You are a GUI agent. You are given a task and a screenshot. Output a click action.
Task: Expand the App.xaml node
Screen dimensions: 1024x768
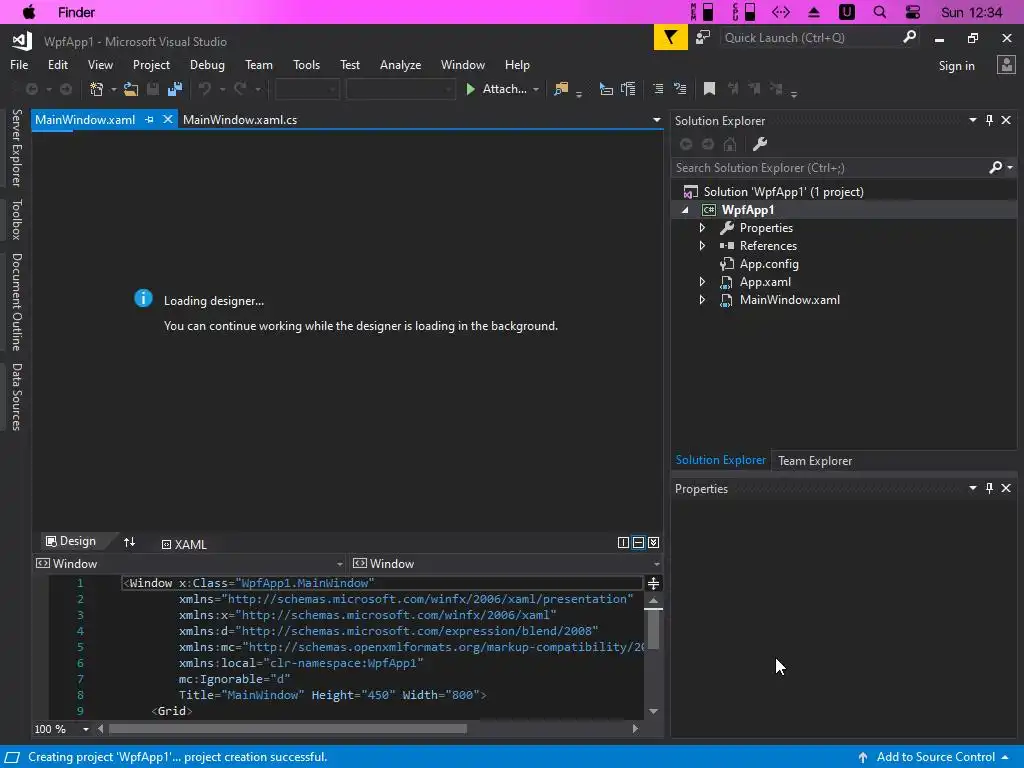pyautogui.click(x=703, y=282)
